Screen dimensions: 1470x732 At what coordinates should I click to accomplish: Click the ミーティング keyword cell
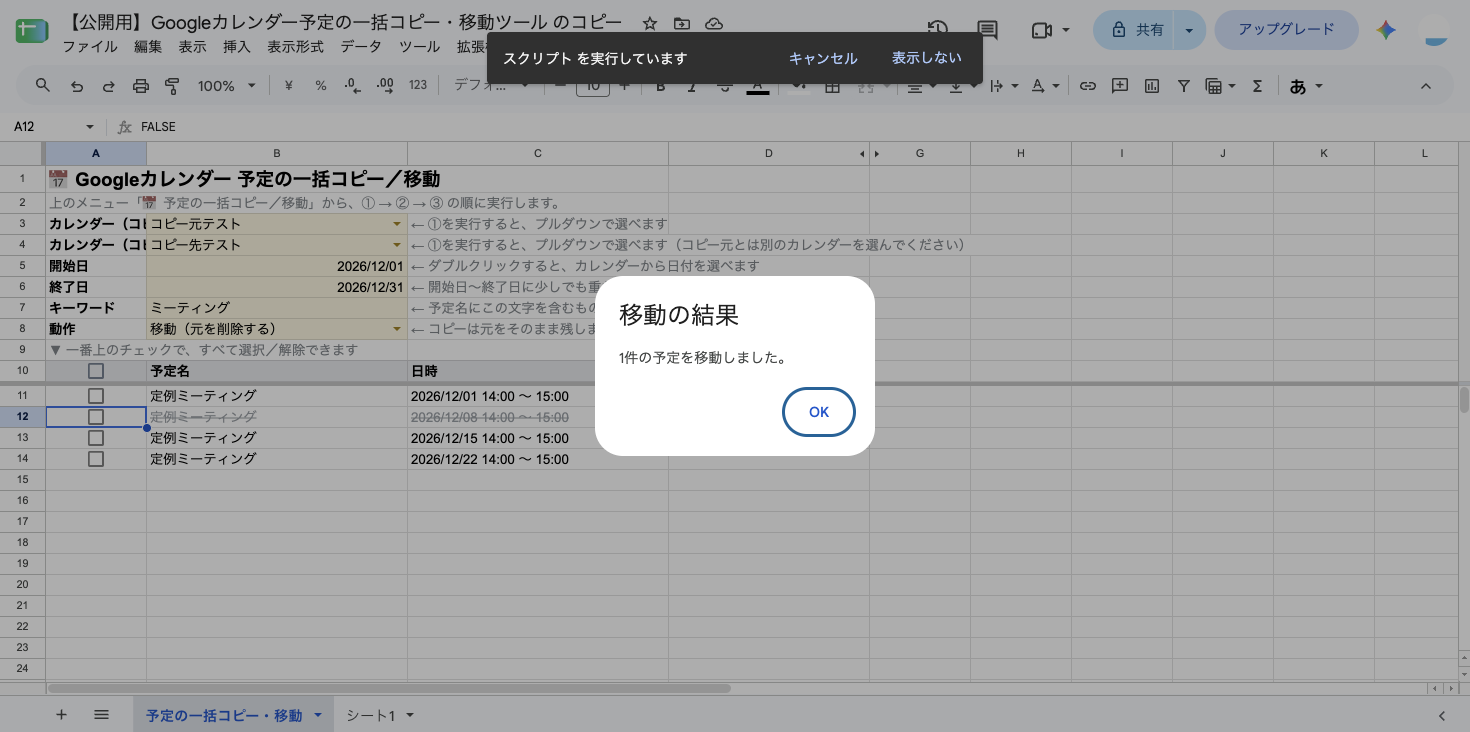coord(277,308)
